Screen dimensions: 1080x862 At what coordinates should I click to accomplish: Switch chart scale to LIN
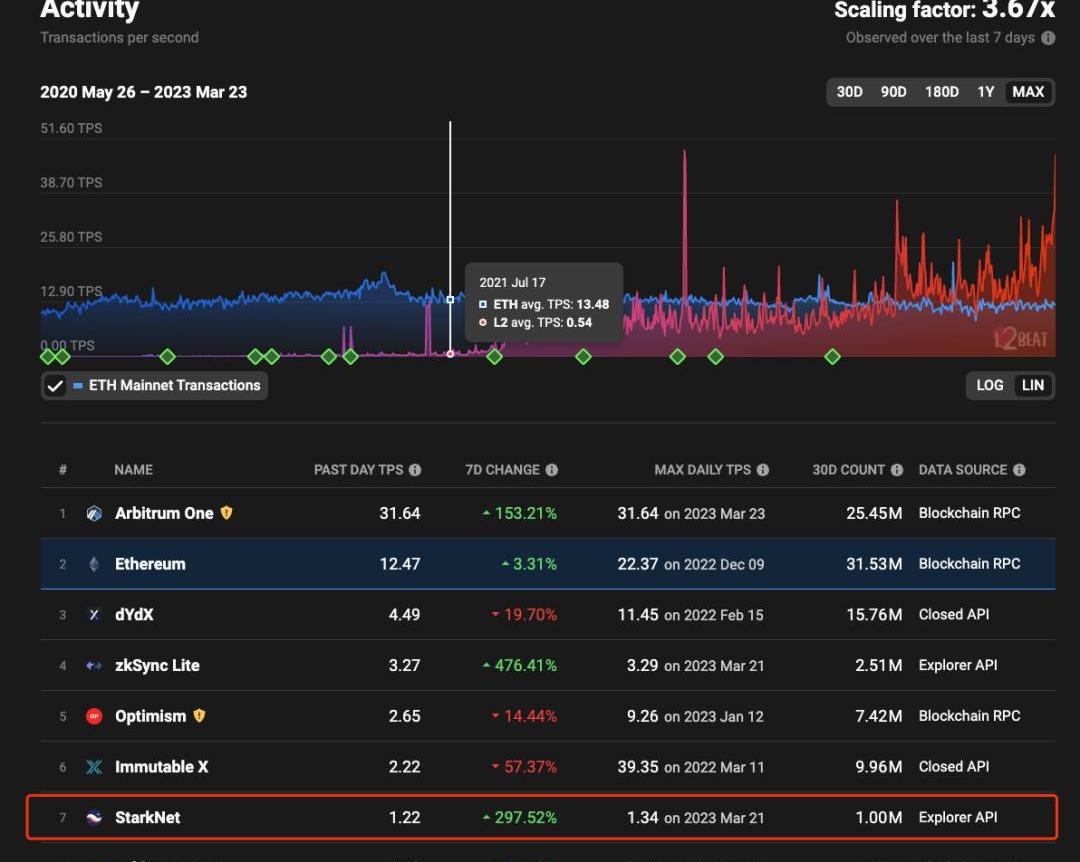1033,385
